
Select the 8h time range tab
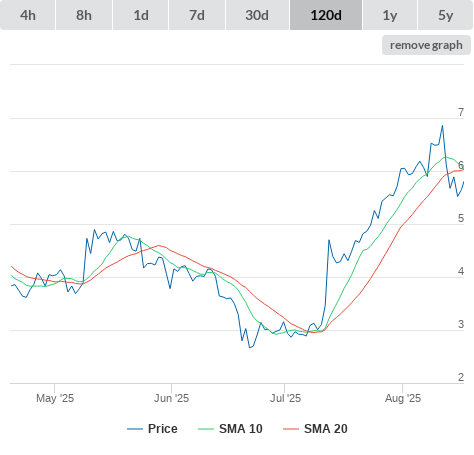point(84,15)
